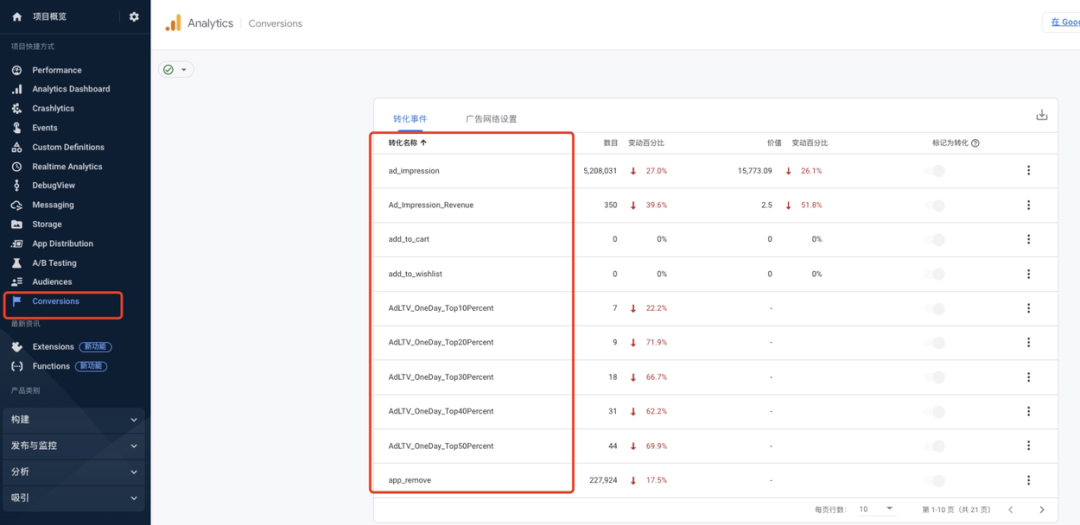This screenshot has width=1080, height=525.
Task: Click the Realtime Analytics clock icon
Action: tap(17, 166)
